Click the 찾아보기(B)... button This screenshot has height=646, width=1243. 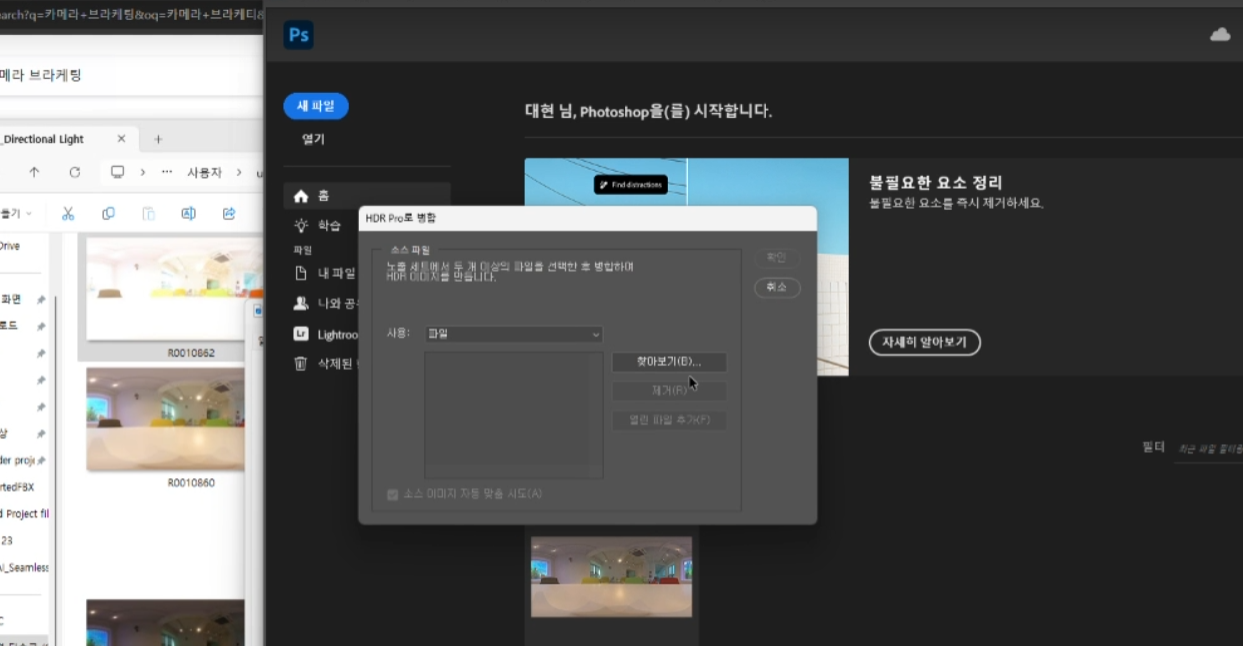coord(669,361)
